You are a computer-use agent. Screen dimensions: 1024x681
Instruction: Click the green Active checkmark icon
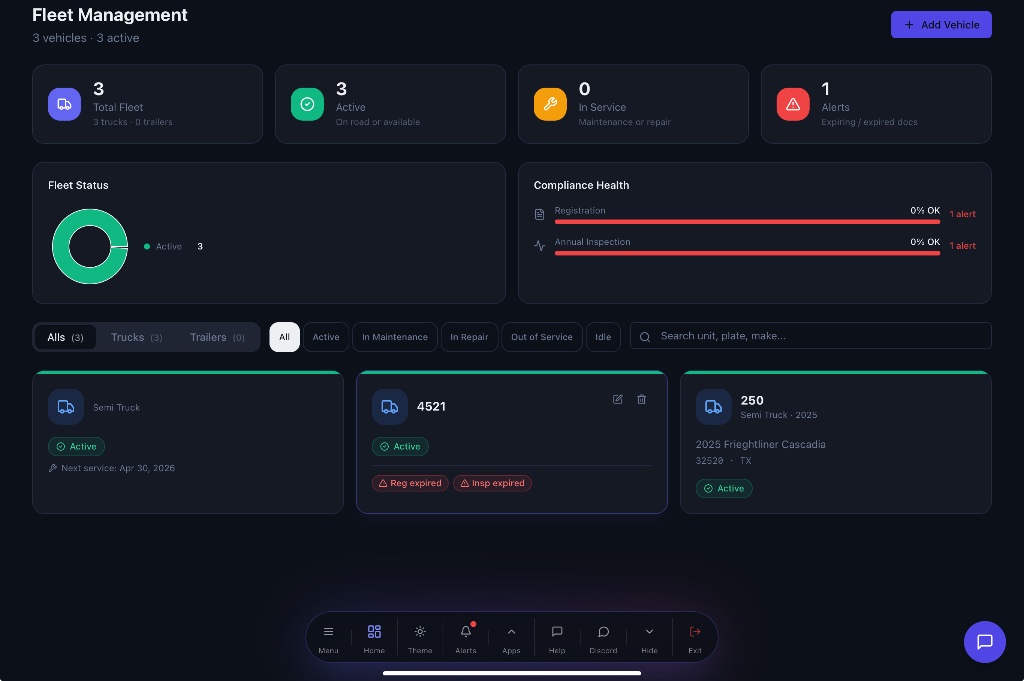click(307, 104)
